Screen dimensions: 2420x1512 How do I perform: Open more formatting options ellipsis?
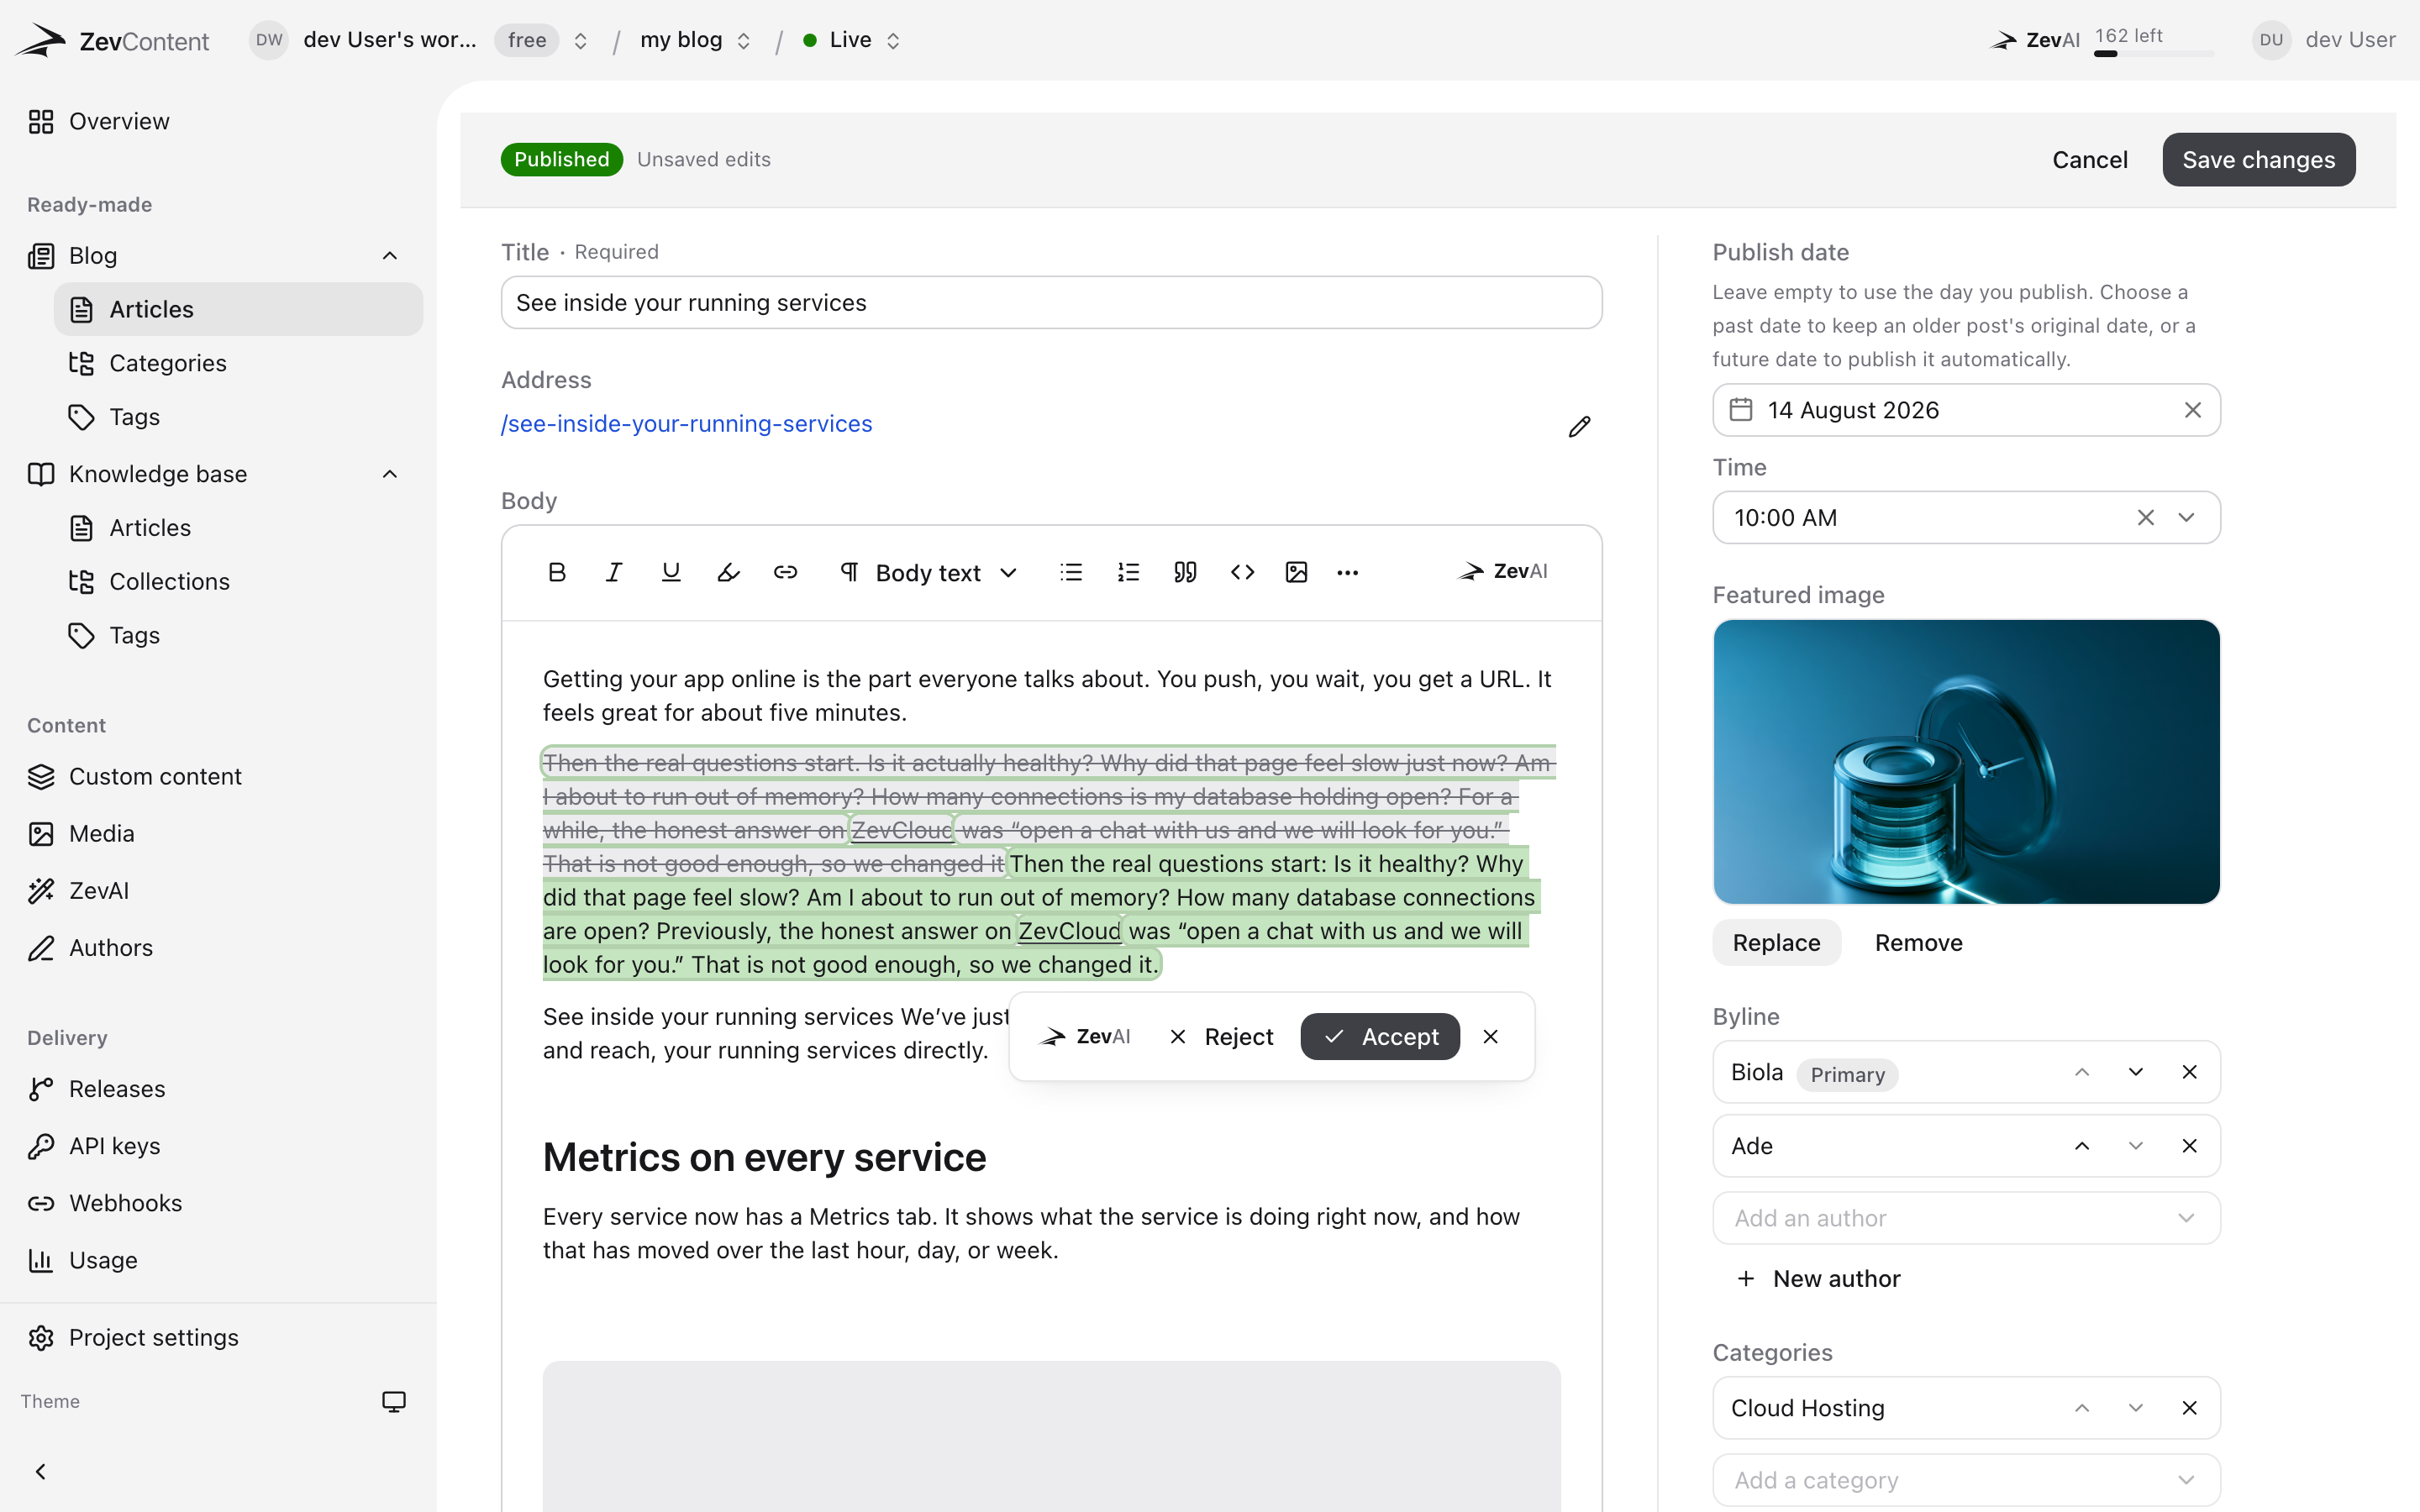pyautogui.click(x=1347, y=572)
